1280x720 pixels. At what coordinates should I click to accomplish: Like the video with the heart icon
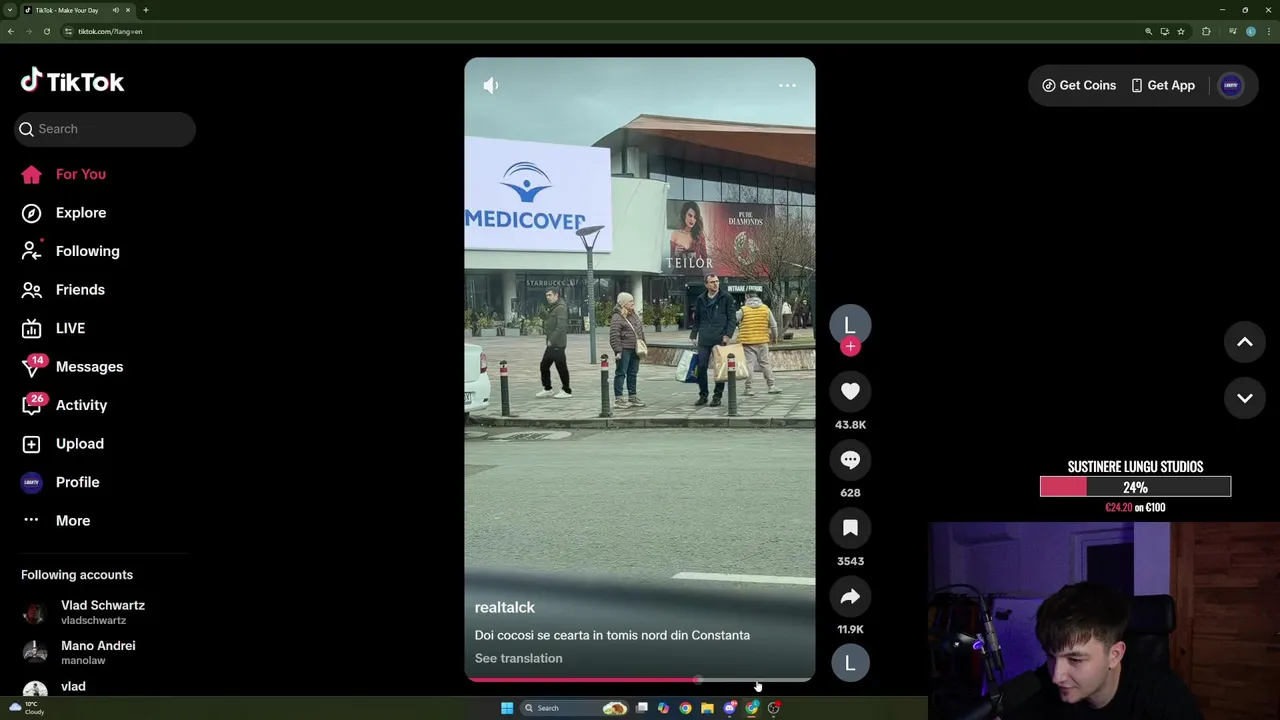850,392
